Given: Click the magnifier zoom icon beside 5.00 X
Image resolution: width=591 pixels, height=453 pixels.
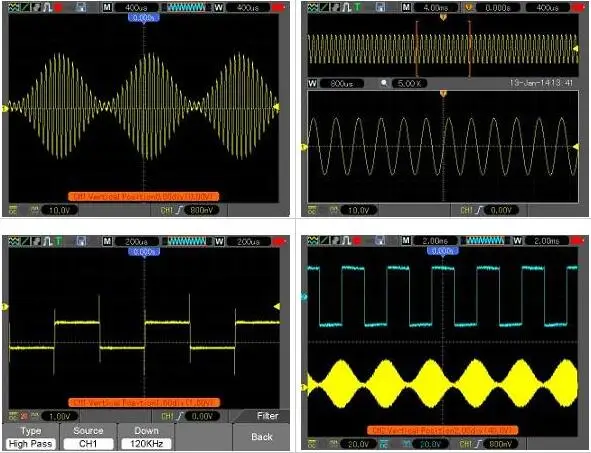Looking at the screenshot, I should (384, 83).
